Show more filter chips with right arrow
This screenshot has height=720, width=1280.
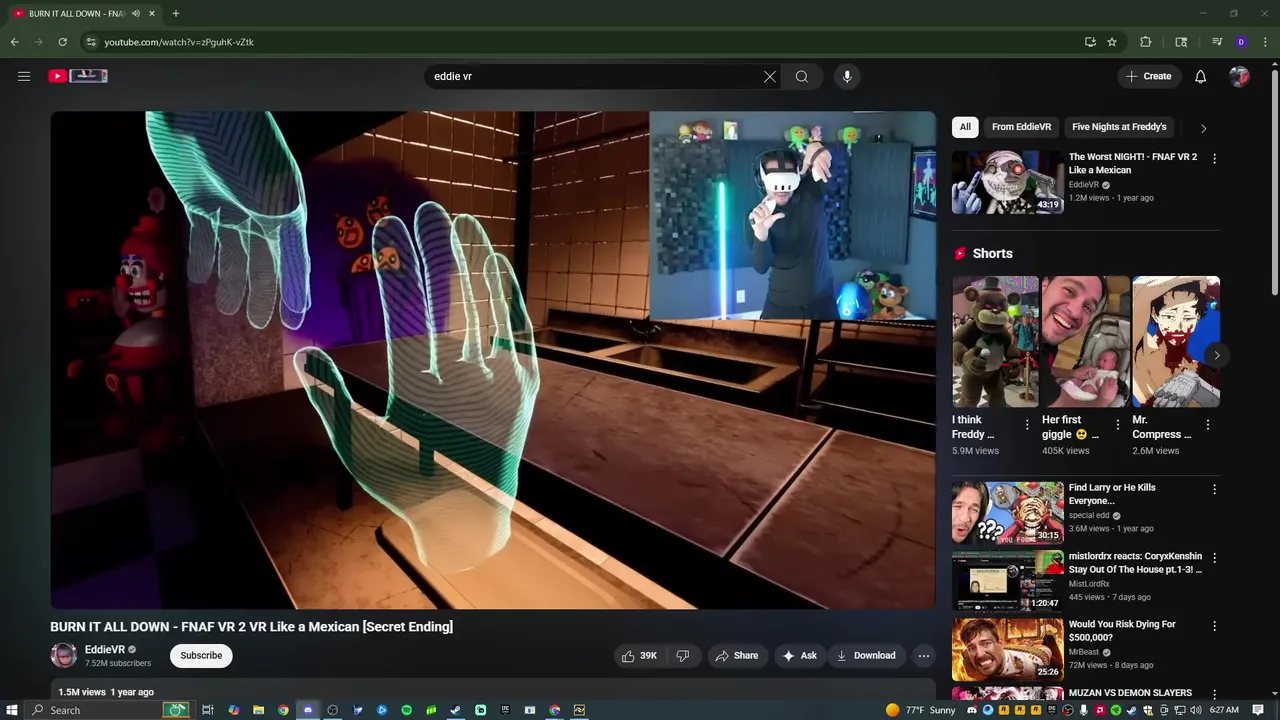[x=1203, y=128]
